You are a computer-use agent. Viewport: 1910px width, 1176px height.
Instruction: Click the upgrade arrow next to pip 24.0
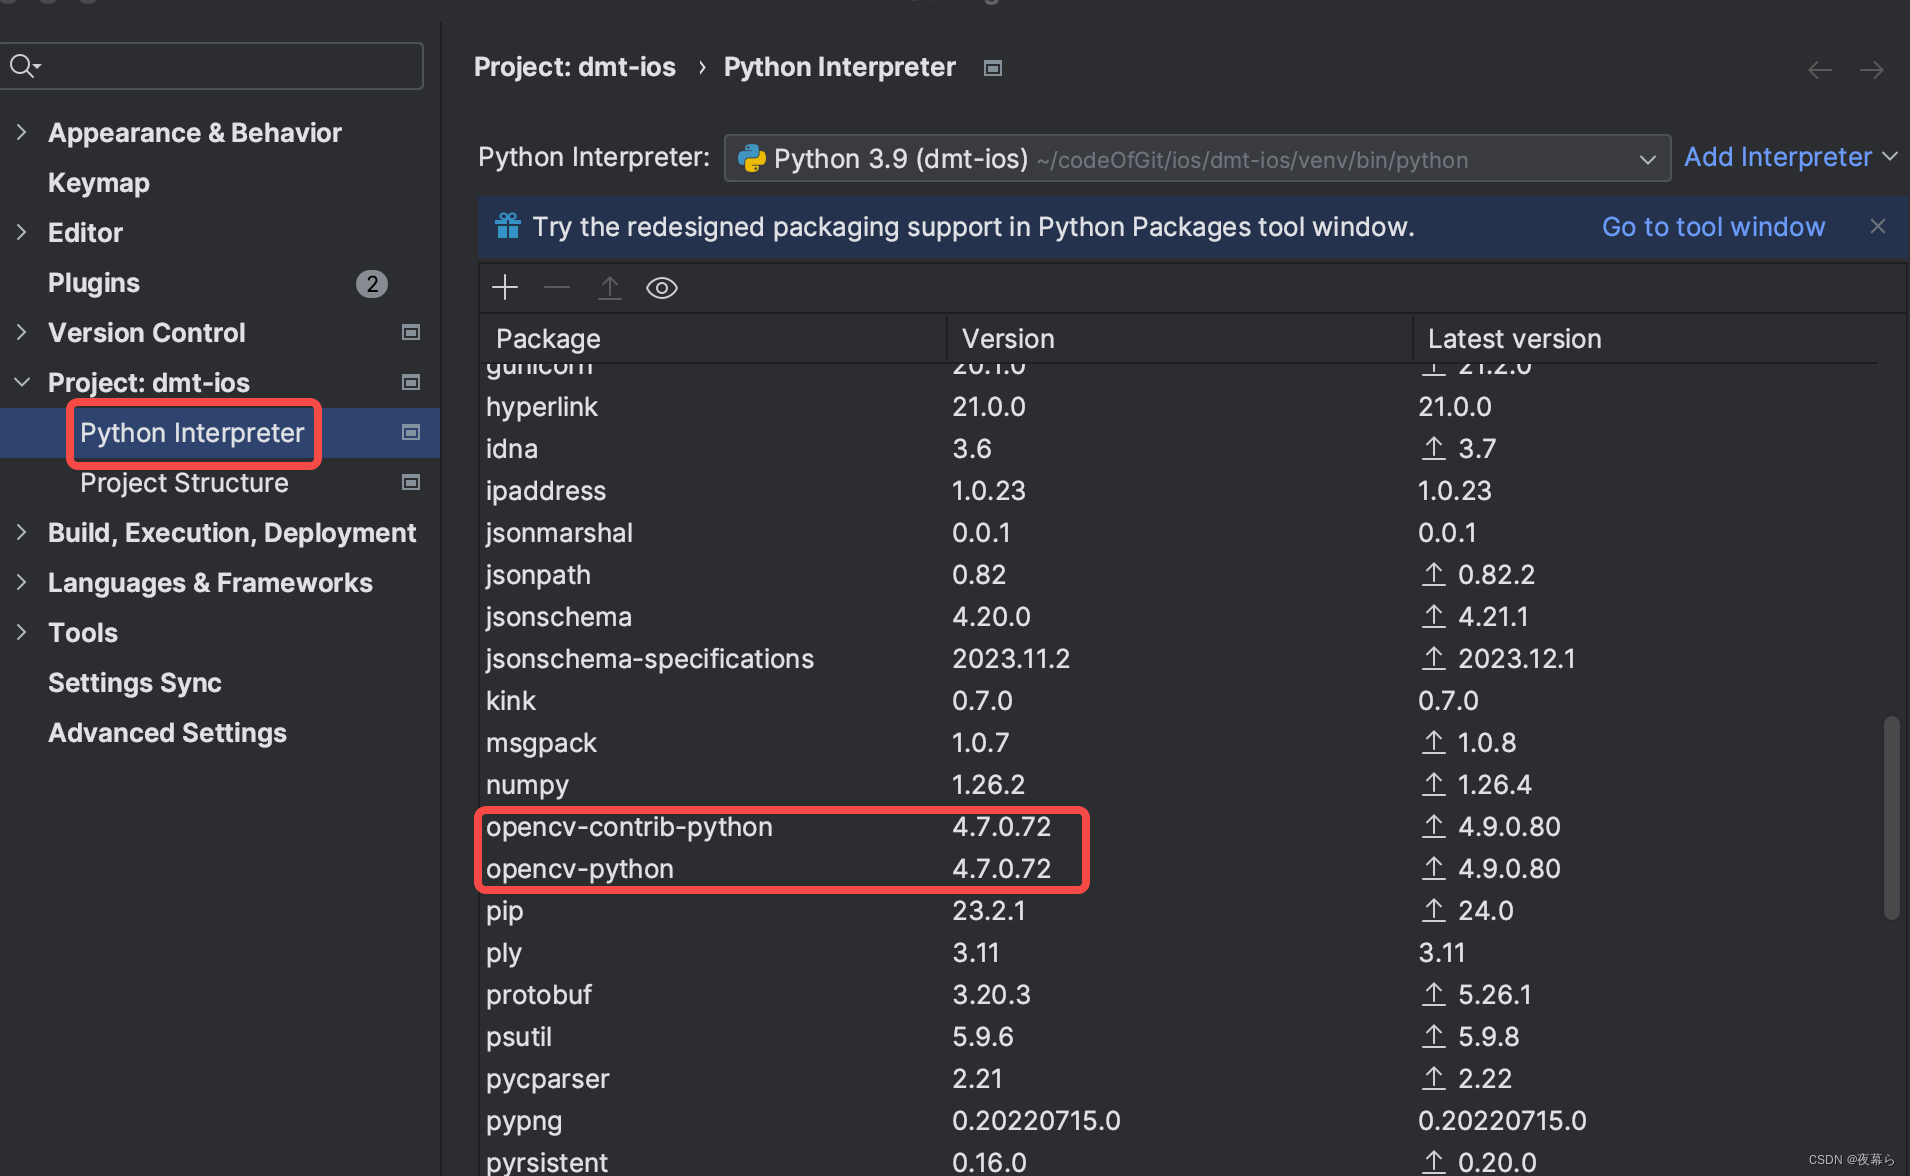click(x=1436, y=910)
